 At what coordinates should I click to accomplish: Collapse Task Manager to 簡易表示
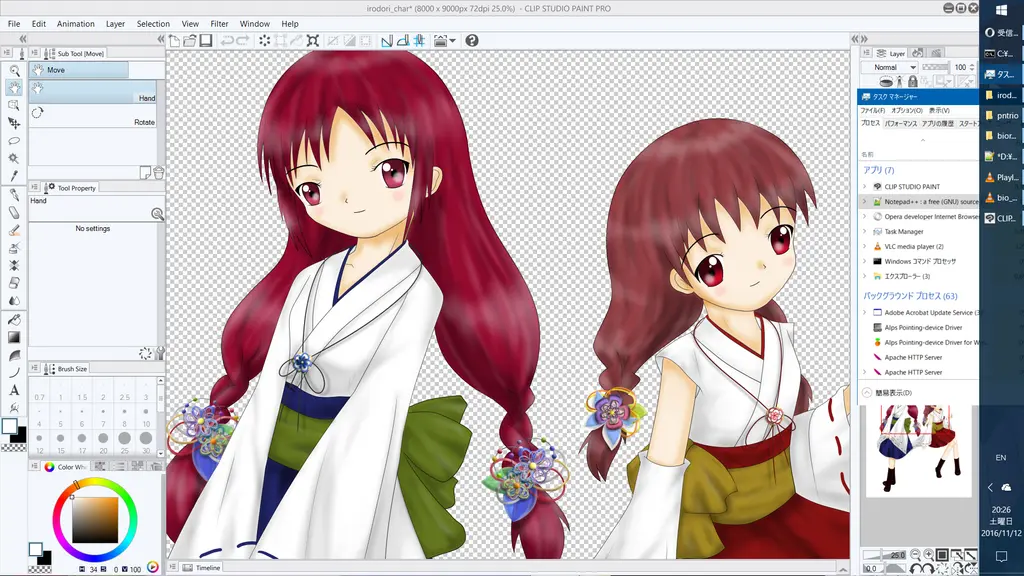[x=888, y=392]
